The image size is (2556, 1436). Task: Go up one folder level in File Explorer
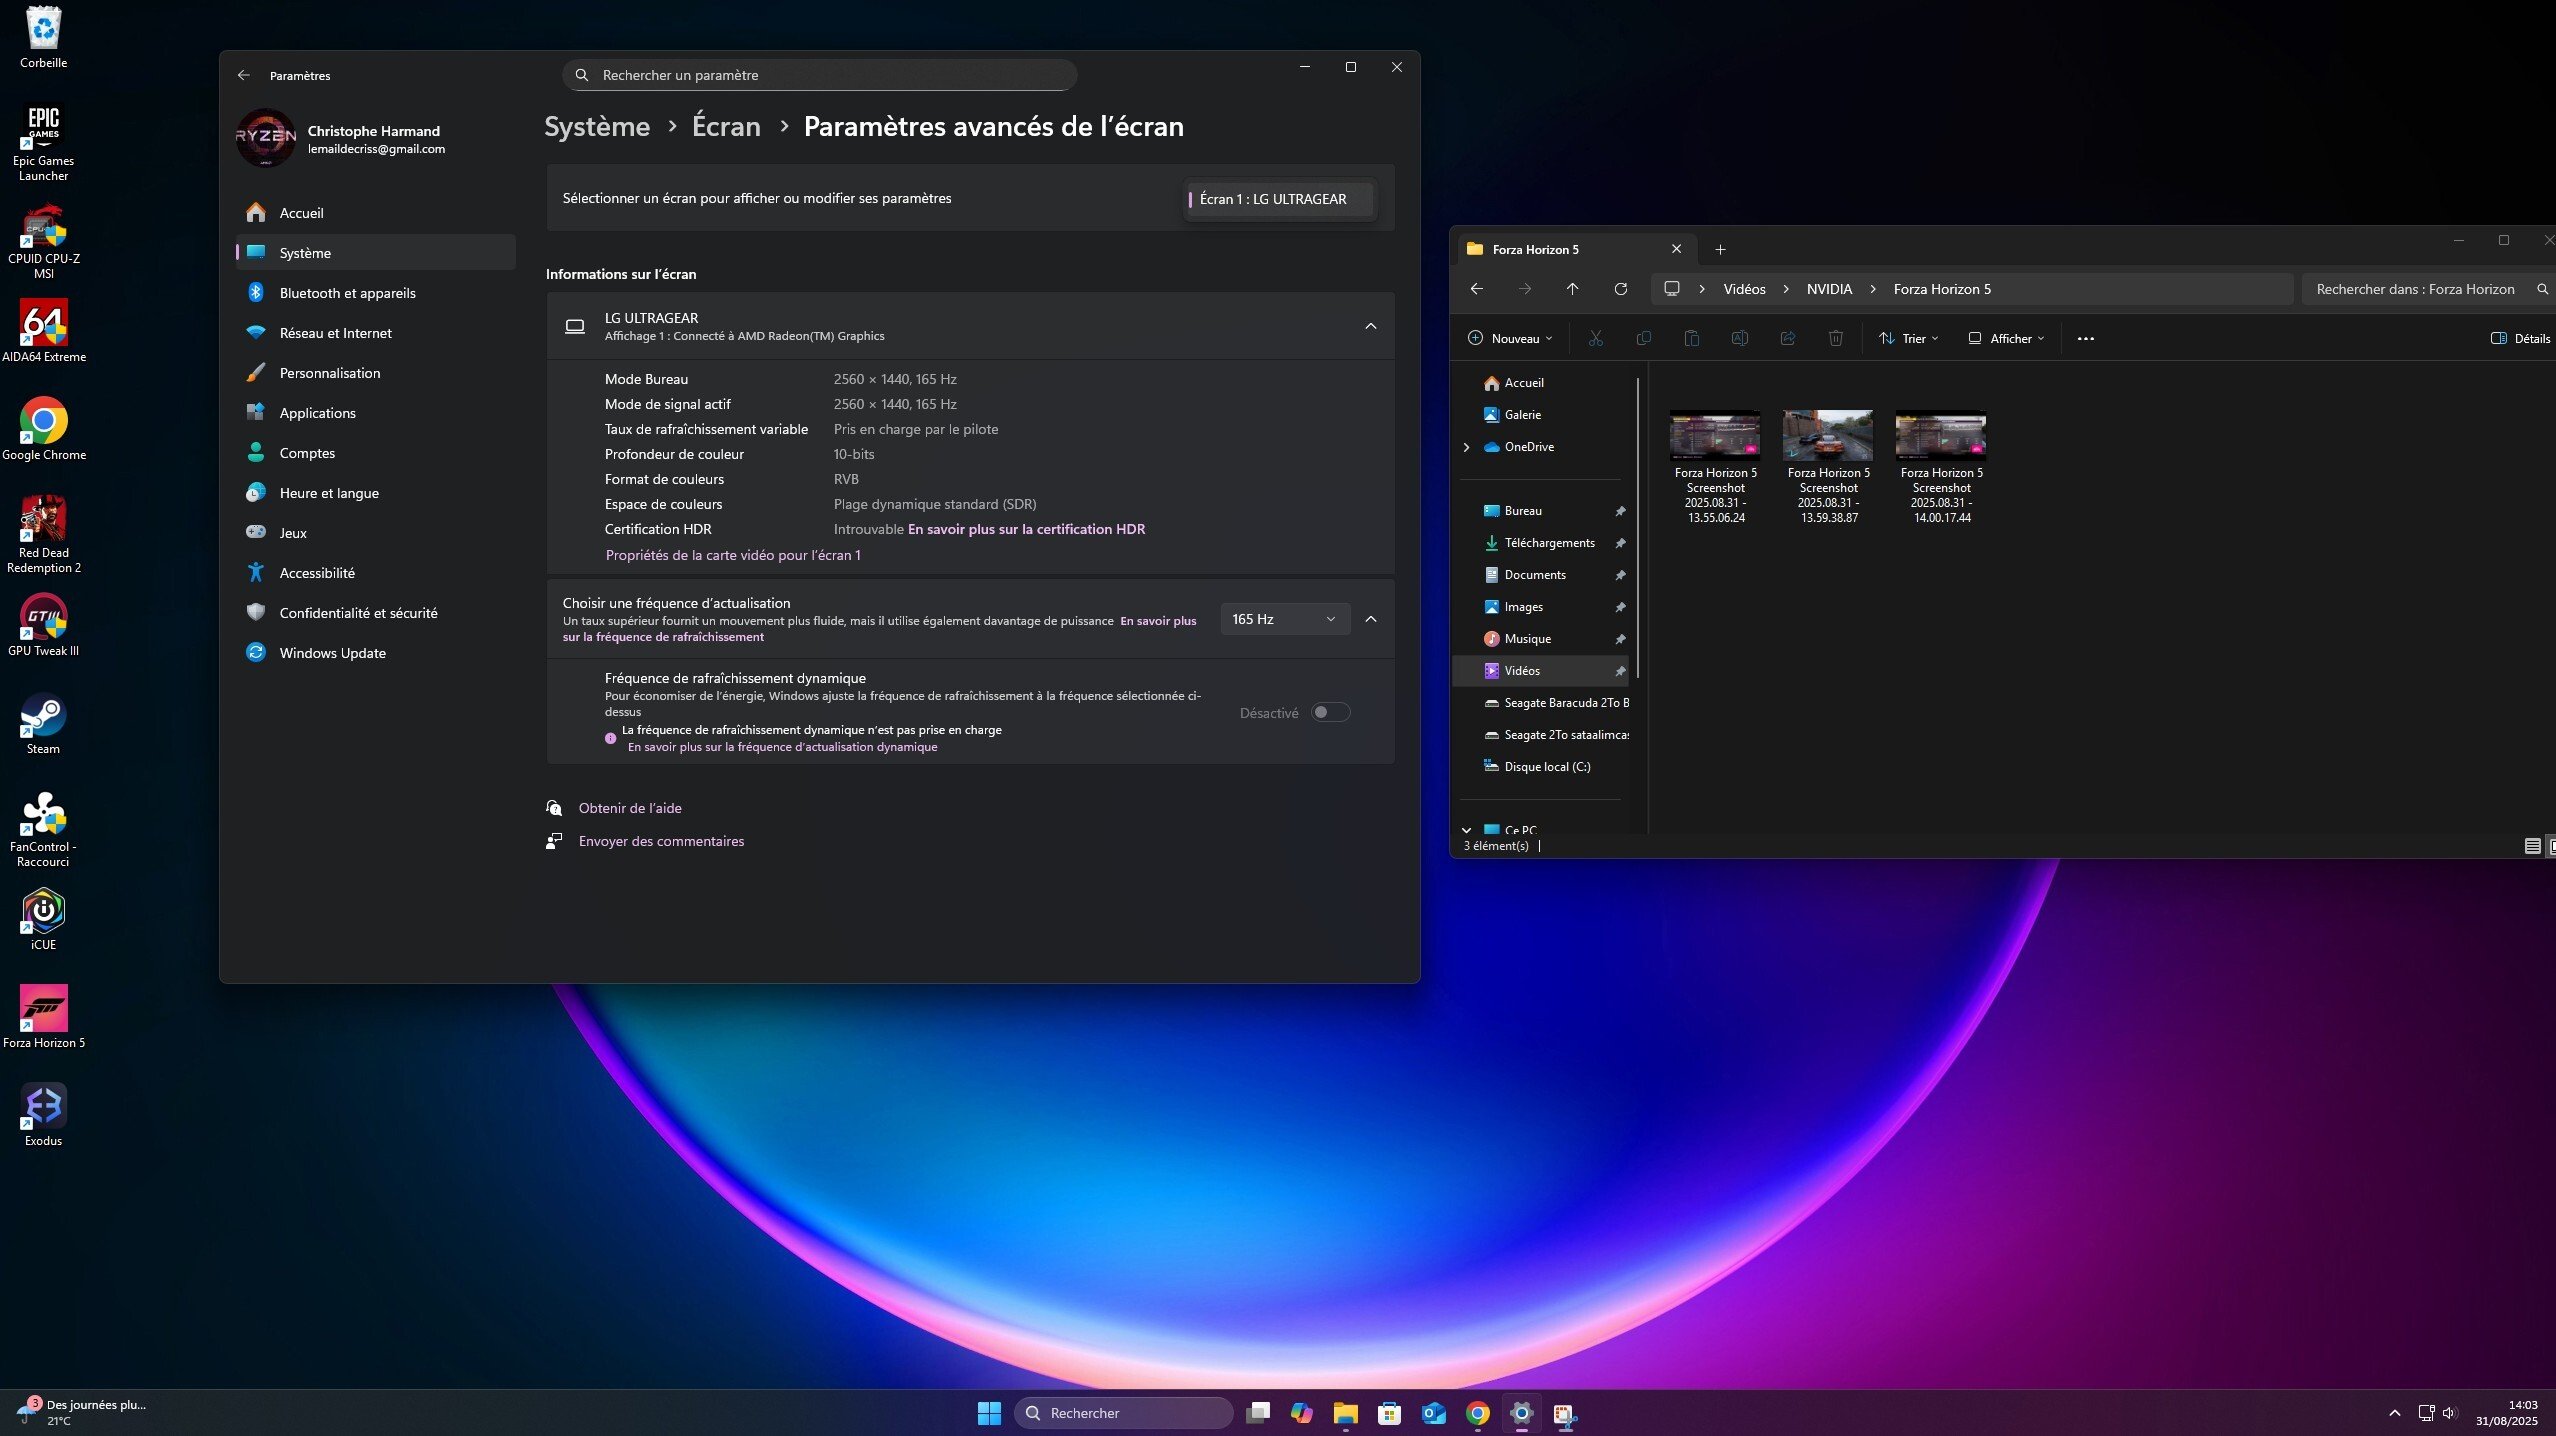click(1573, 289)
